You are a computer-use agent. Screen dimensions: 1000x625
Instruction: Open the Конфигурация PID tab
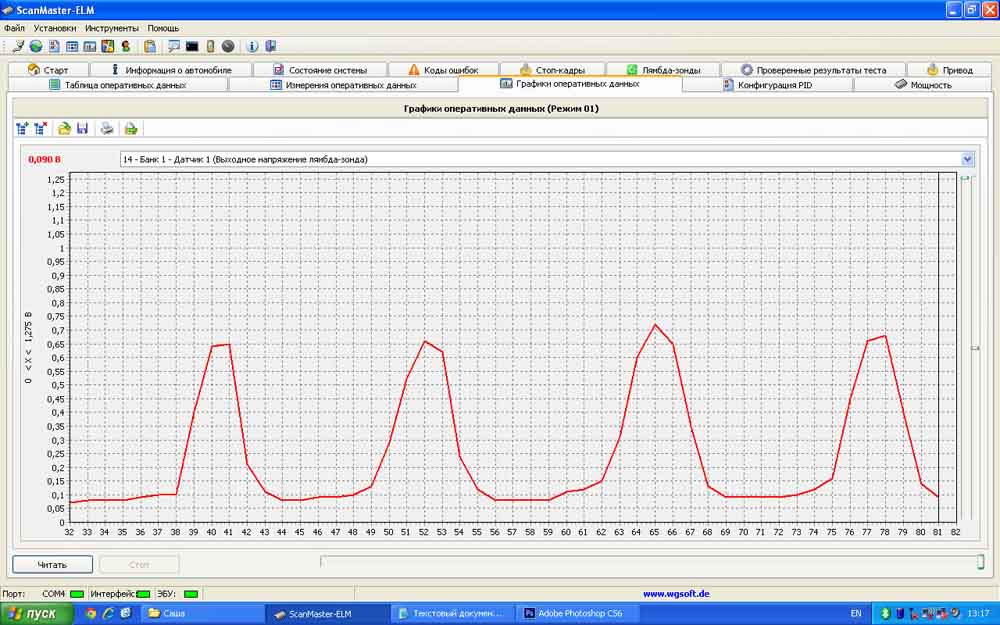(773, 85)
